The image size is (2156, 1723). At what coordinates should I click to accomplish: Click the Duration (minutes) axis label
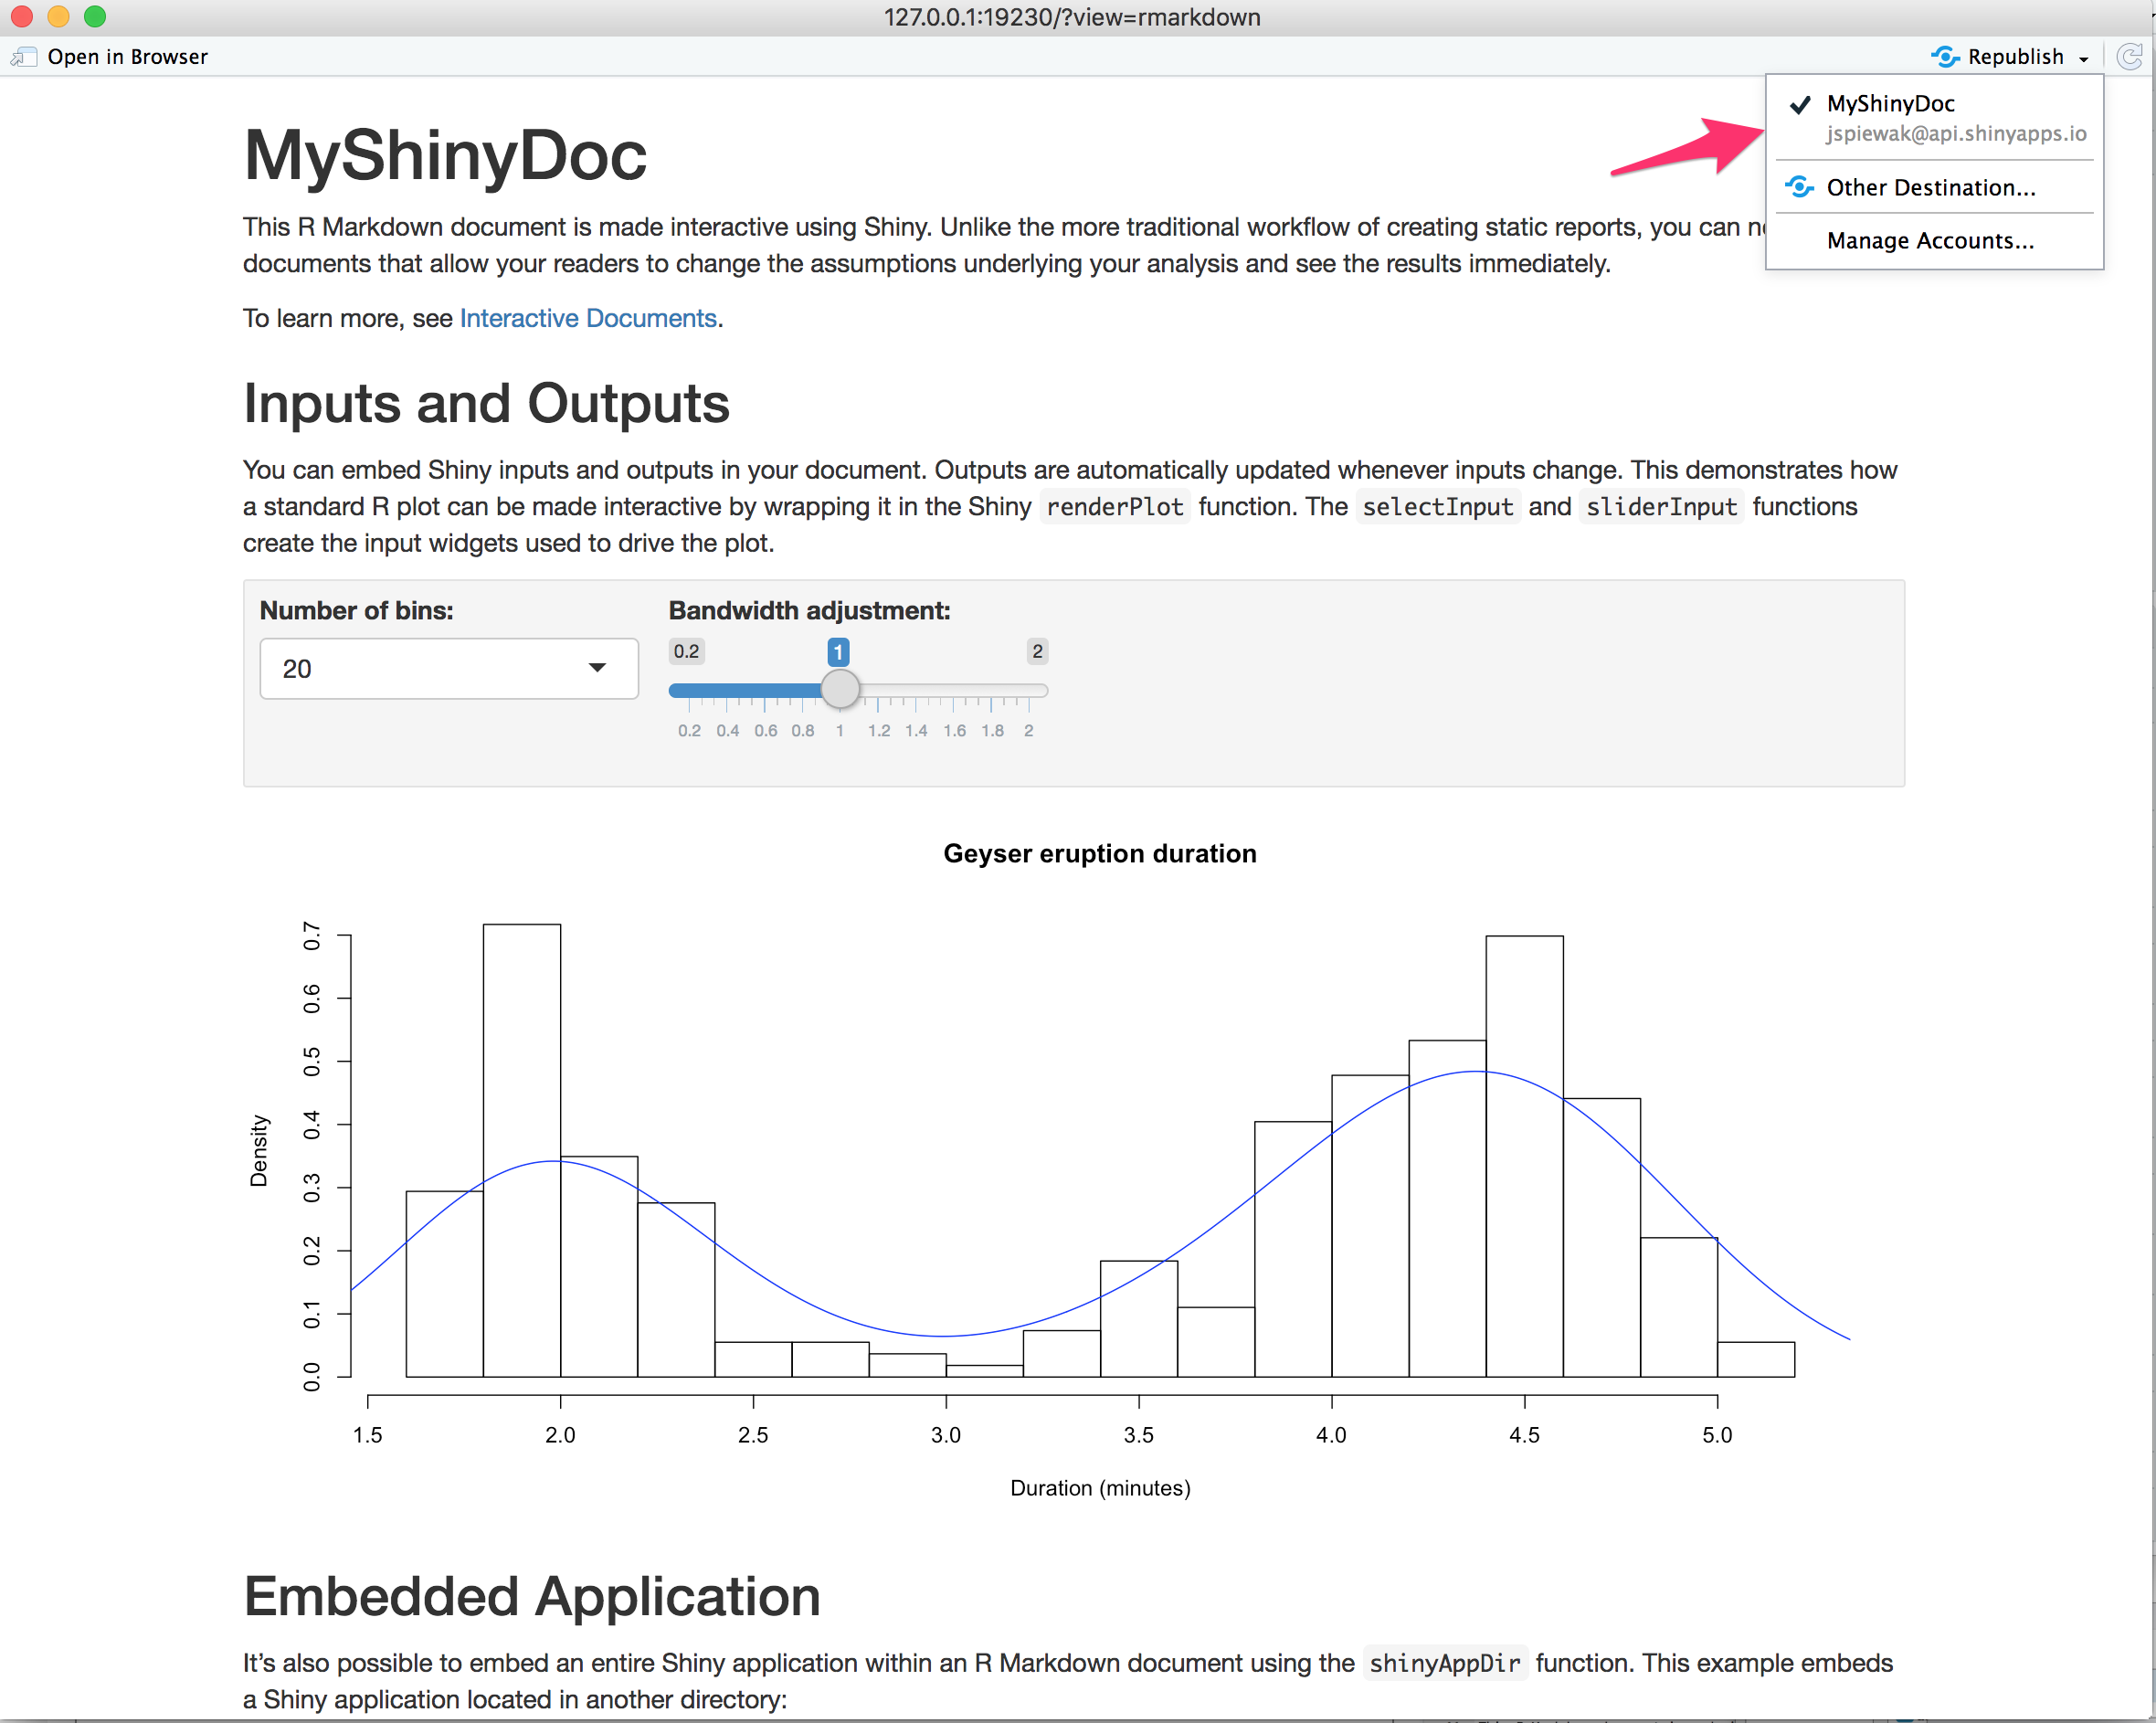[1100, 1488]
